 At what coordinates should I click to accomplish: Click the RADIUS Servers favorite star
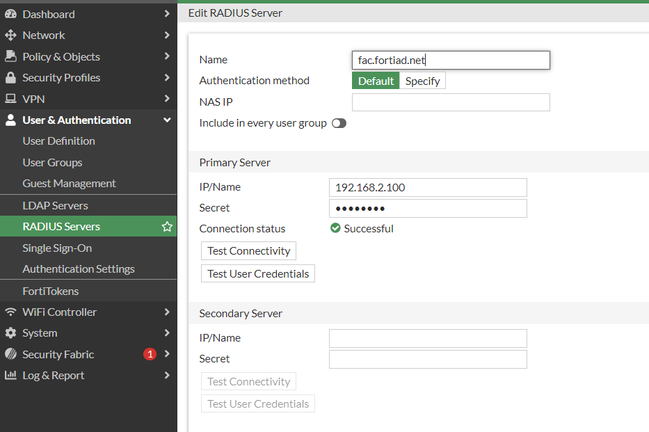[x=167, y=227]
